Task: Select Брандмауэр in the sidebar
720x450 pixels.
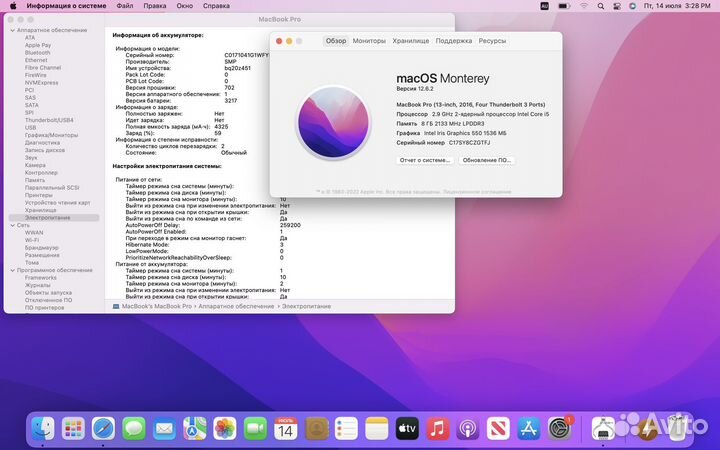Action: point(42,248)
